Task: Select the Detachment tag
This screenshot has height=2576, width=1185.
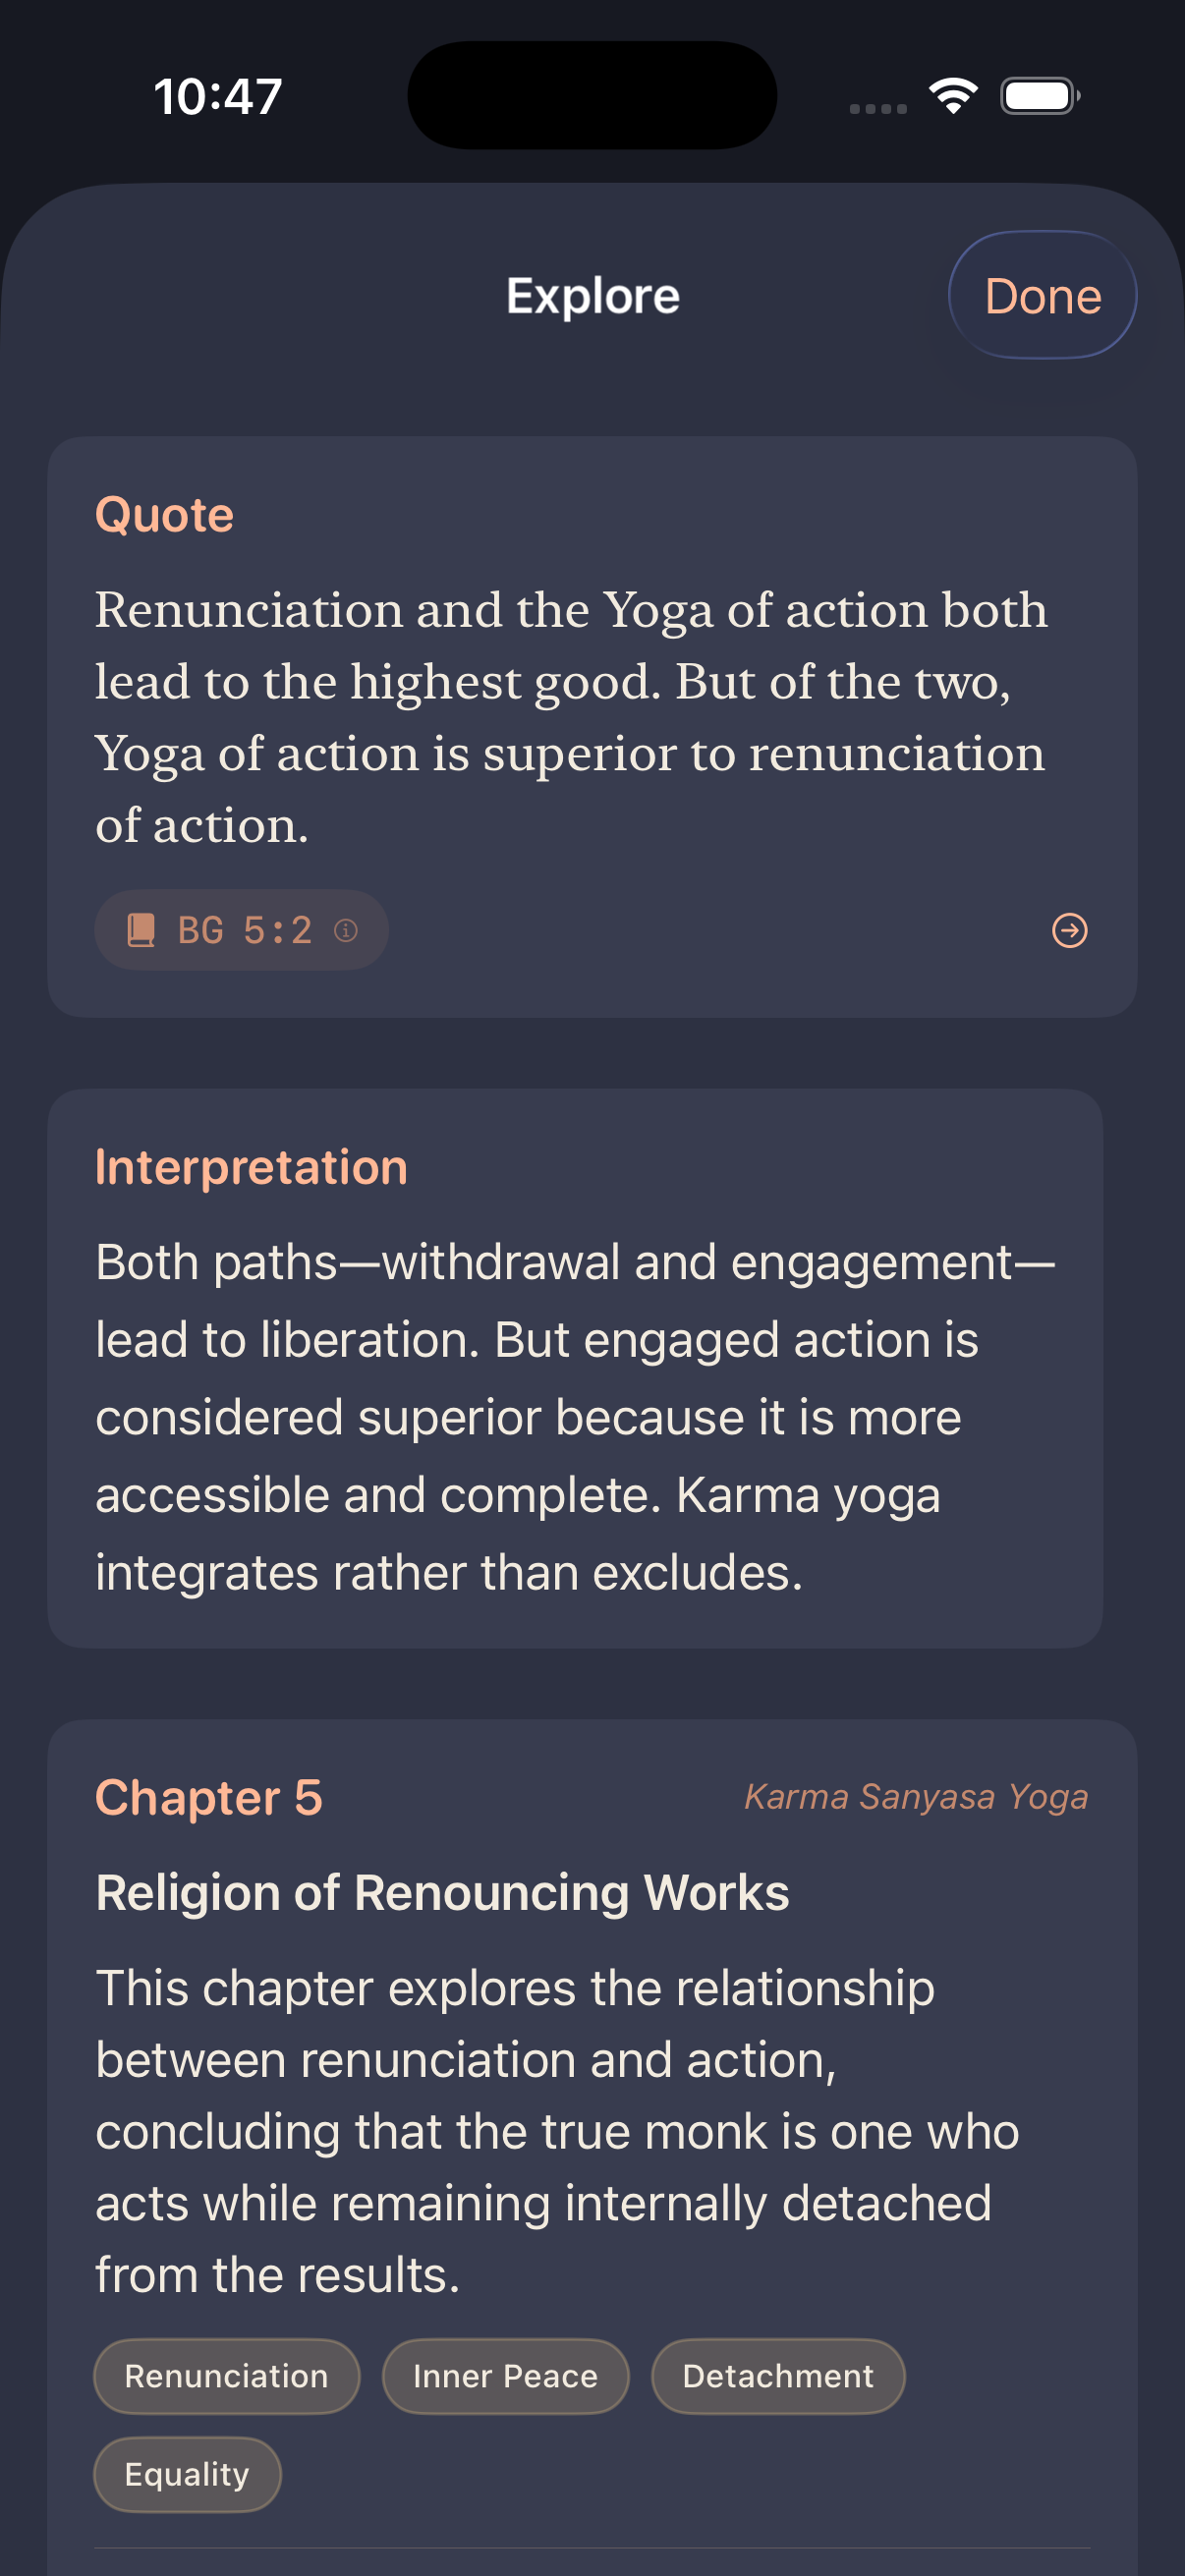Action: (777, 2375)
